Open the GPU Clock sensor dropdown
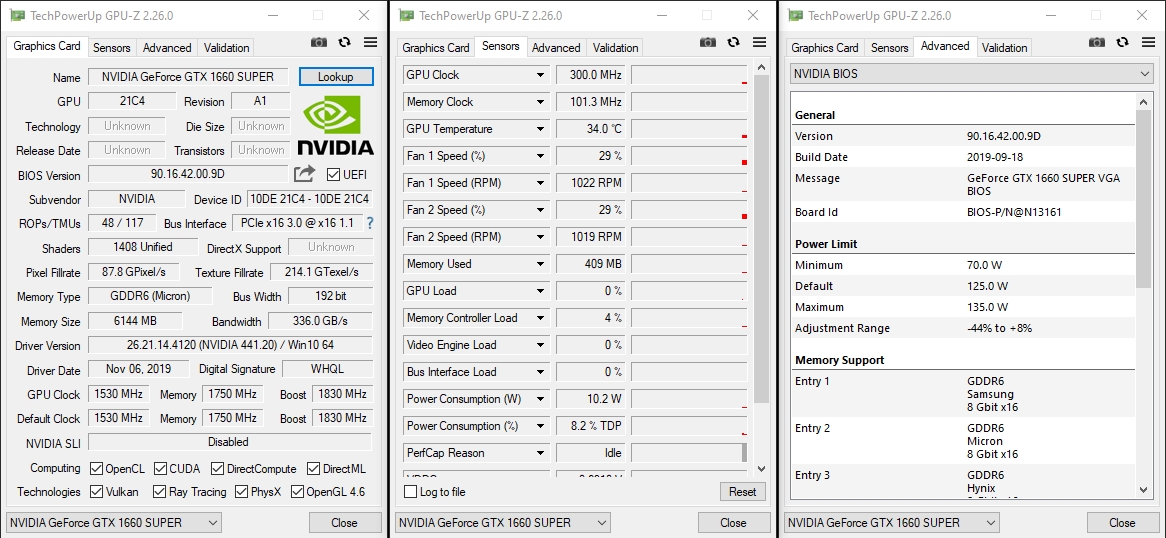 [540, 75]
